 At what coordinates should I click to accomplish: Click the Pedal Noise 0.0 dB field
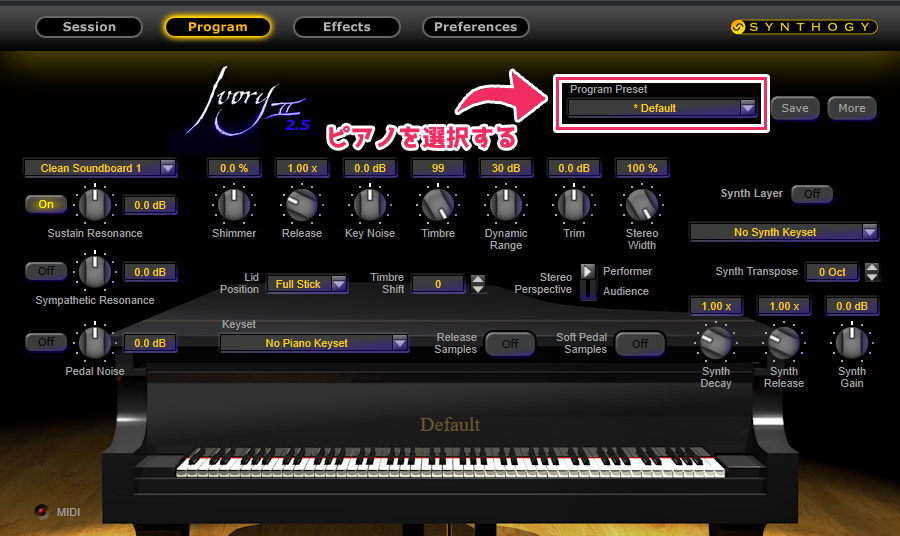point(150,343)
